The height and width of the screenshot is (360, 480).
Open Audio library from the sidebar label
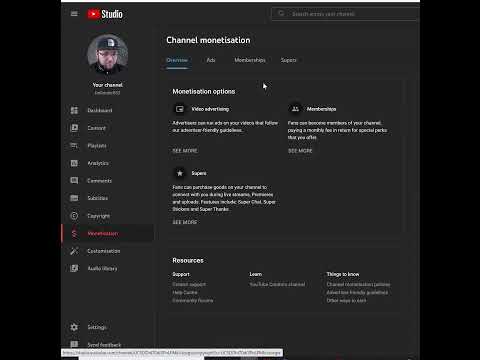tap(102, 268)
